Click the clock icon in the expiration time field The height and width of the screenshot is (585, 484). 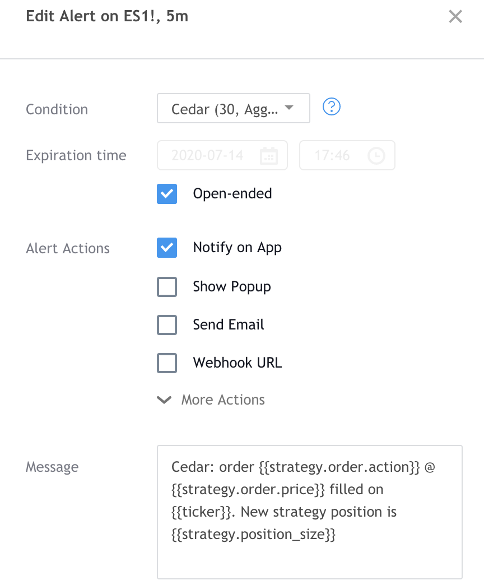(x=376, y=156)
